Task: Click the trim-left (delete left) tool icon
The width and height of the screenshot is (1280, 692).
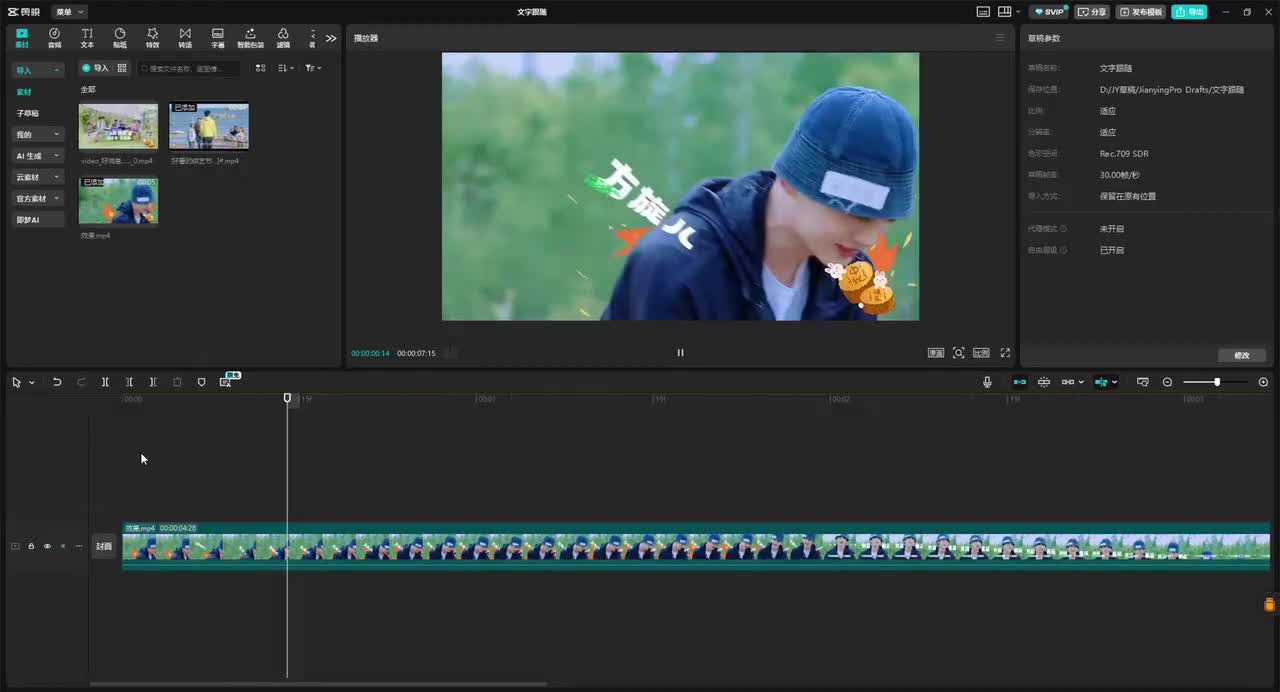Action: [129, 382]
